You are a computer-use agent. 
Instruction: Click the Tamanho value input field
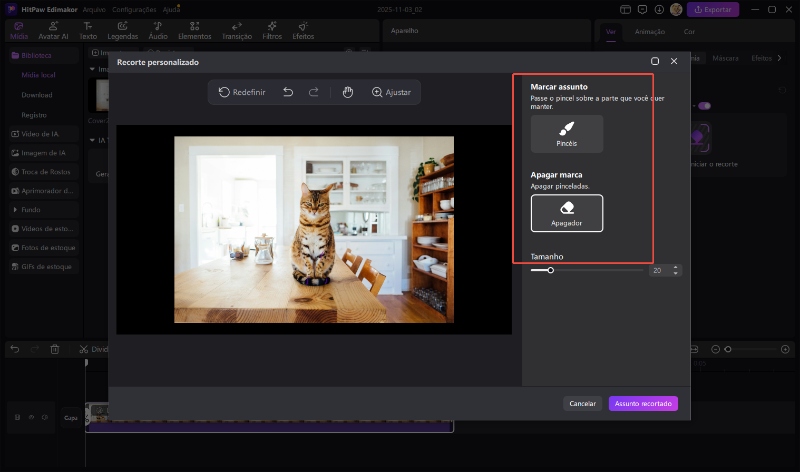click(x=659, y=270)
